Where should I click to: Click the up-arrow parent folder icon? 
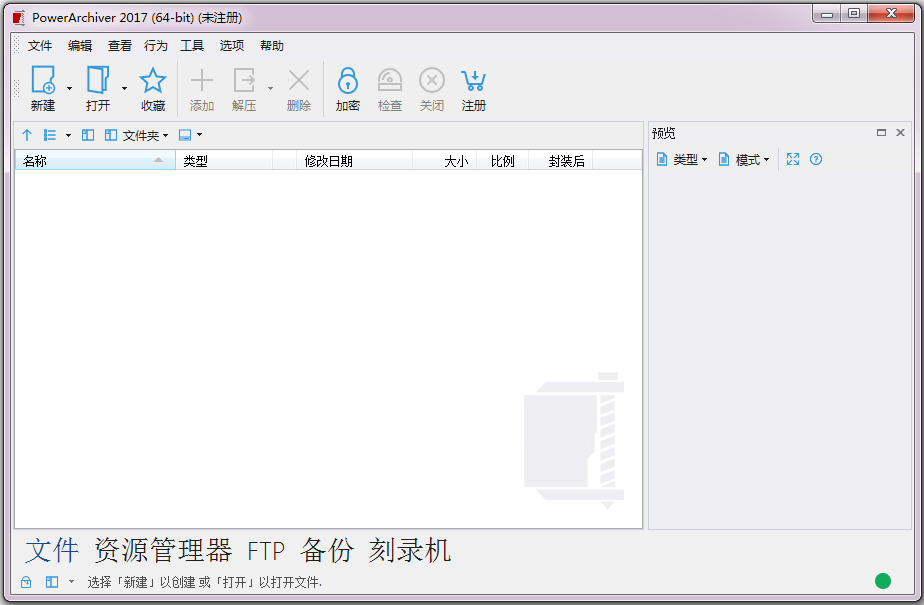tap(25, 134)
